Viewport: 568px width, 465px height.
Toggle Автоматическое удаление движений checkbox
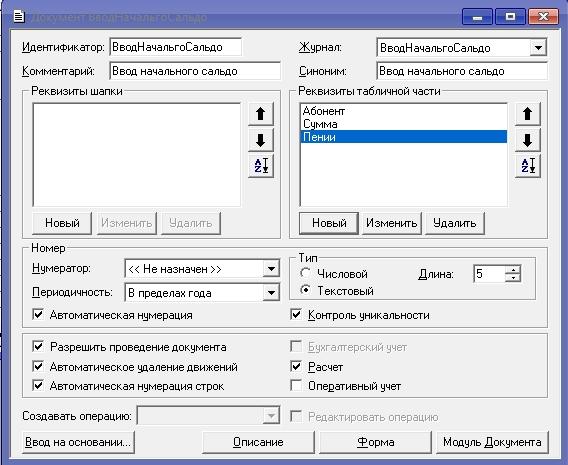[x=38, y=366]
